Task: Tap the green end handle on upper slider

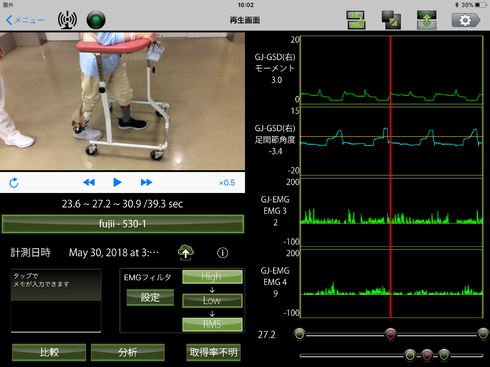Action: pyautogui.click(x=483, y=334)
